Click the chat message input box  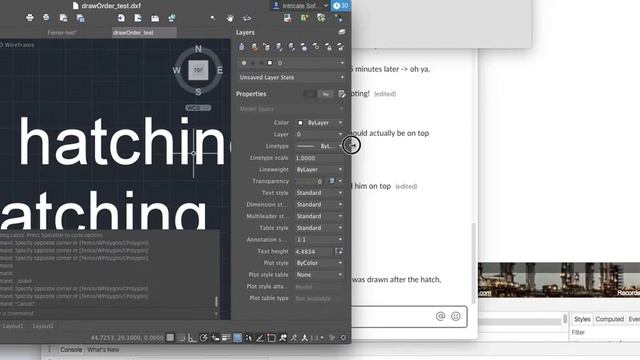409,316
